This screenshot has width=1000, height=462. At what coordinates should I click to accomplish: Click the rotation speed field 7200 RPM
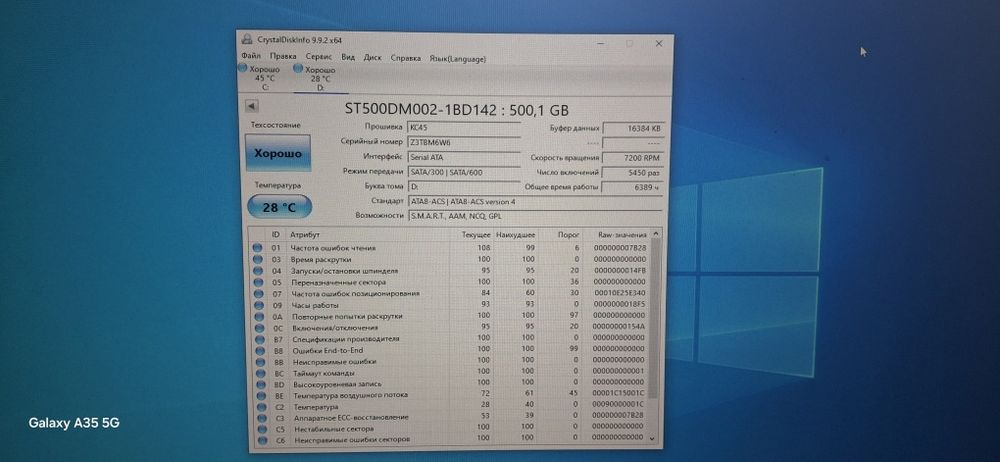click(633, 158)
